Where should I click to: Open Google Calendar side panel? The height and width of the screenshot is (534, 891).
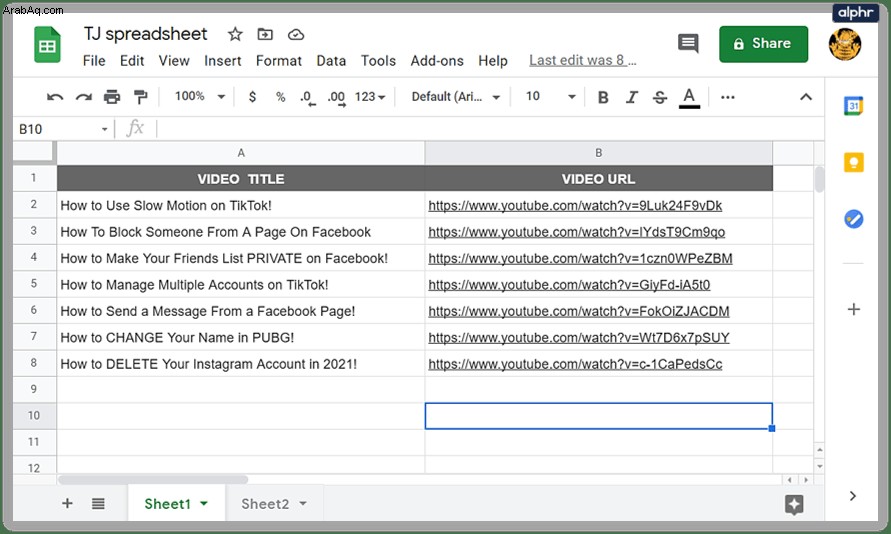(853, 106)
